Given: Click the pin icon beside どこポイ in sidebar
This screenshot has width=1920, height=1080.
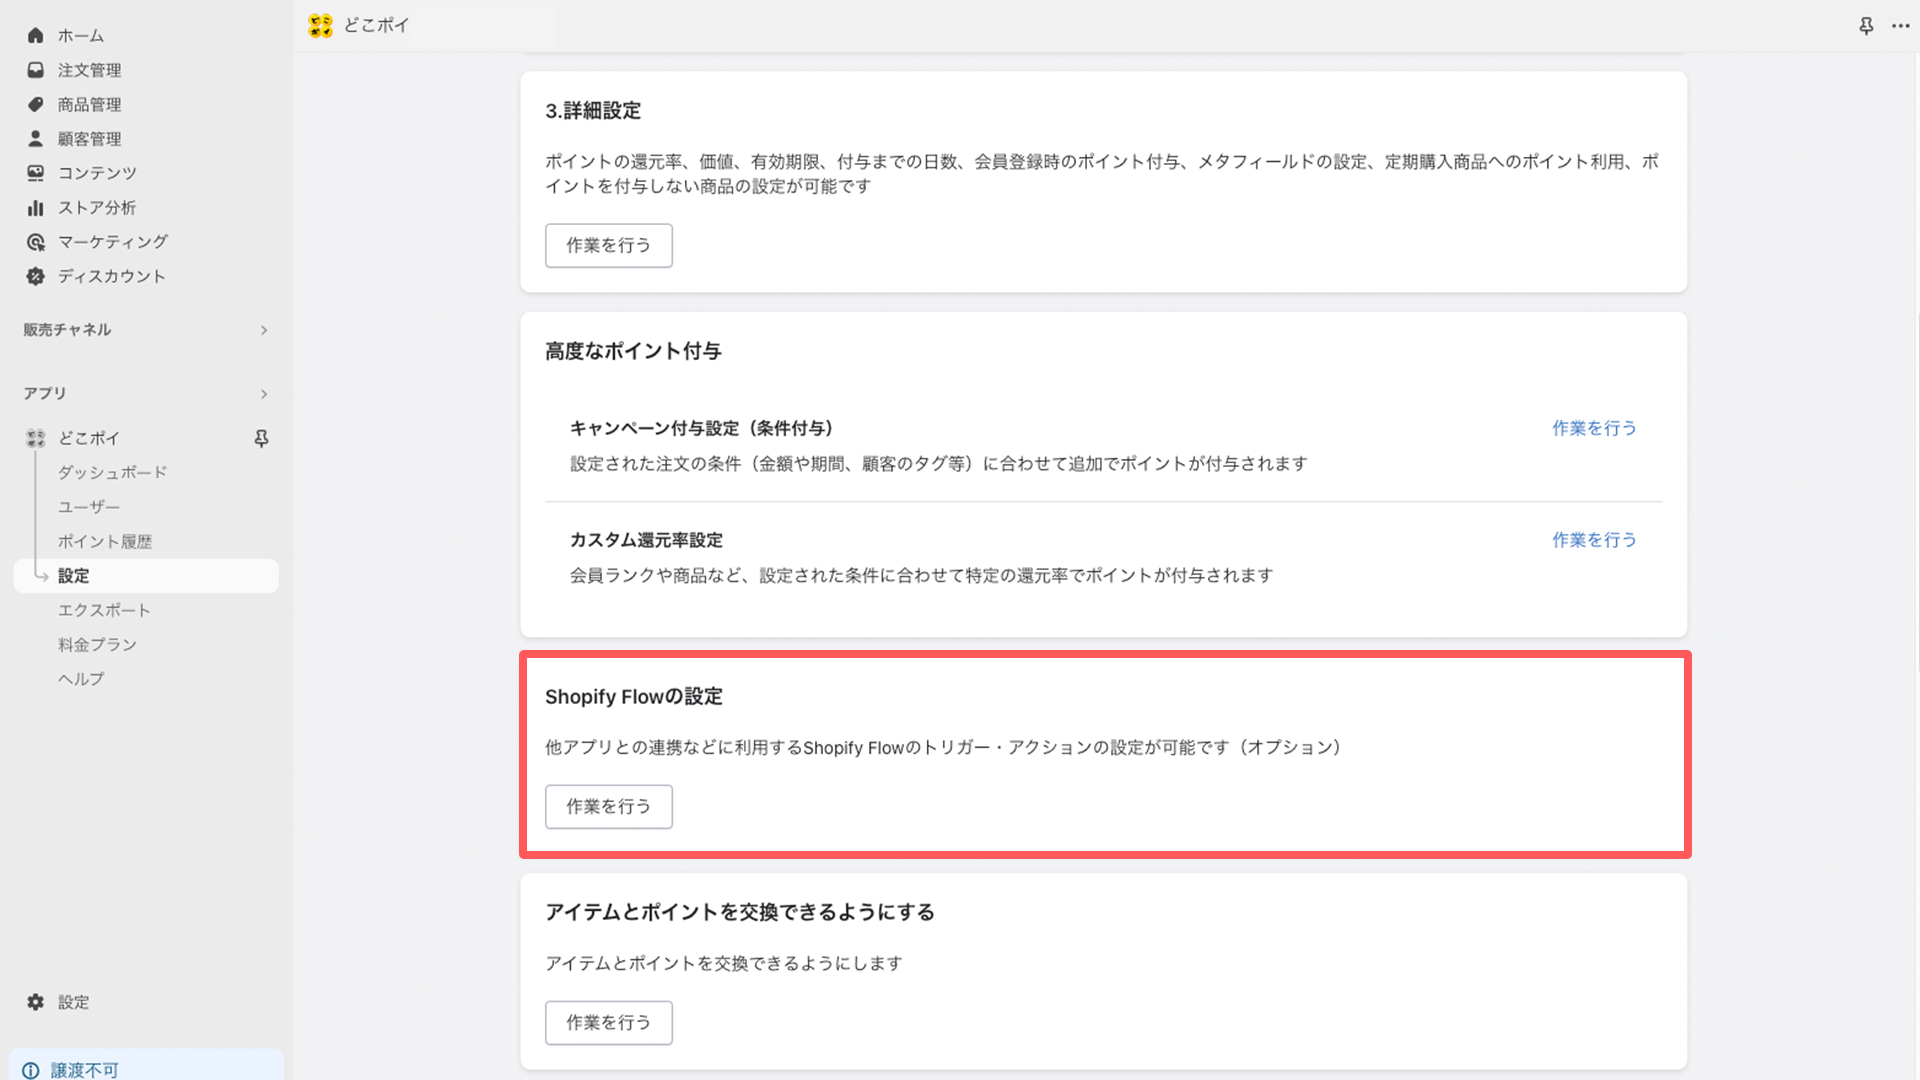Looking at the screenshot, I should (261, 438).
